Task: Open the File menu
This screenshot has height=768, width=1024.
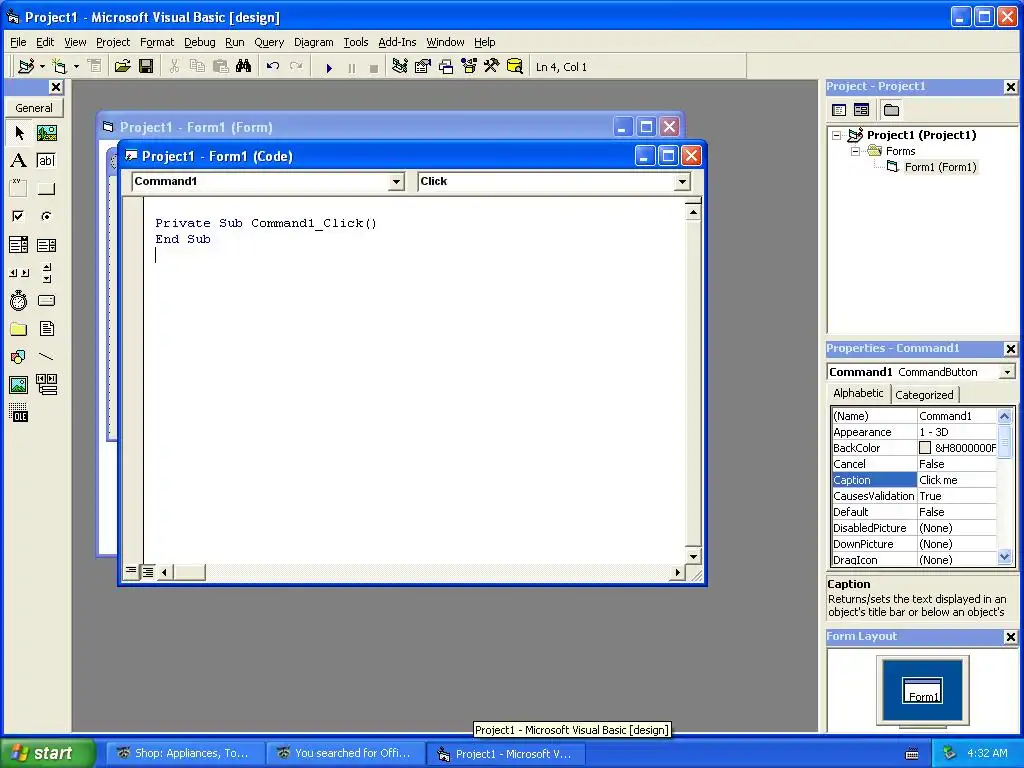Action: (x=18, y=42)
